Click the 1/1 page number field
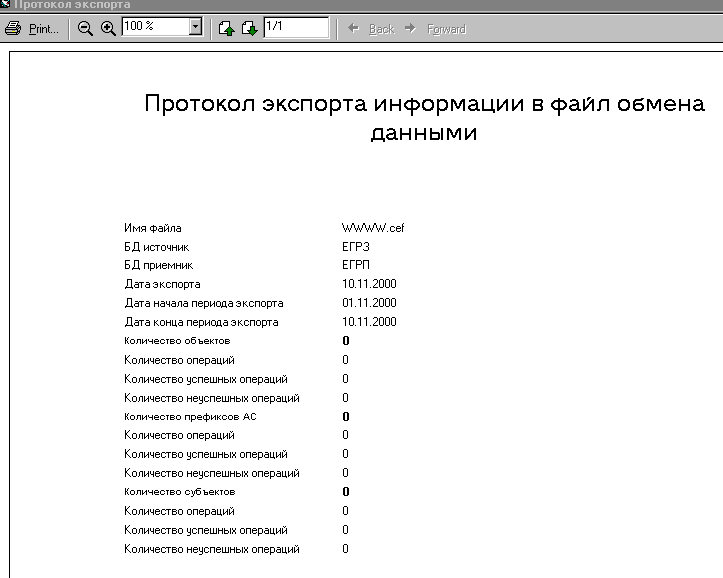The image size is (723, 578). click(296, 27)
